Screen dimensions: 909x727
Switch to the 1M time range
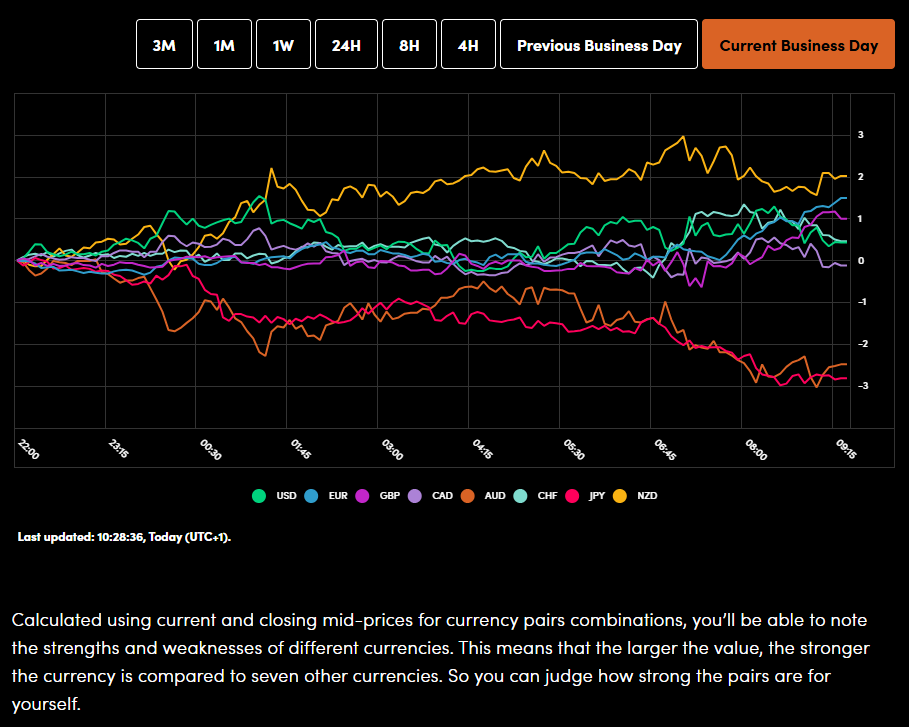(223, 45)
